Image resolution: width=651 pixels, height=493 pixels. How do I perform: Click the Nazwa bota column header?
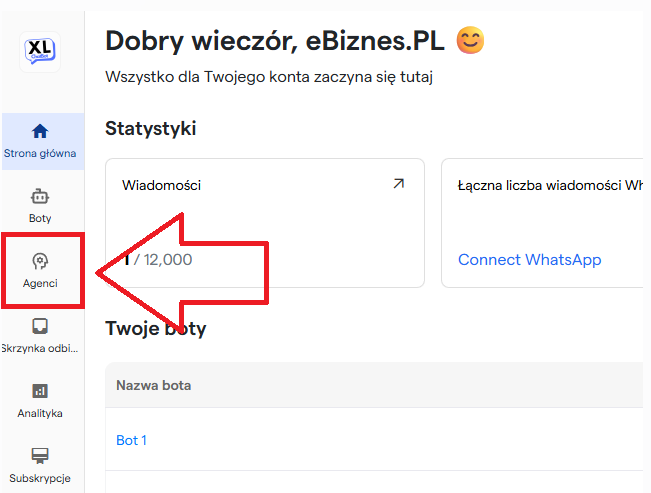point(153,385)
